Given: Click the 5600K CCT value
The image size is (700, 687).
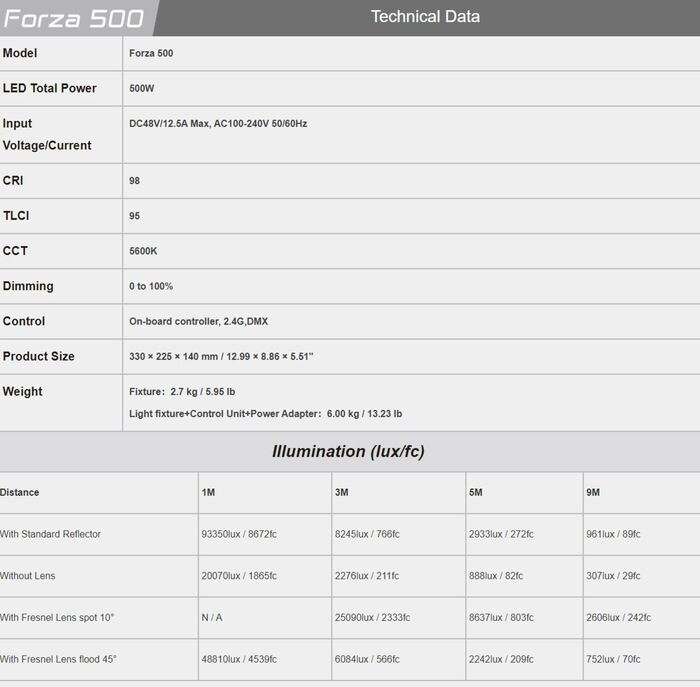Looking at the screenshot, I should click(143, 251).
